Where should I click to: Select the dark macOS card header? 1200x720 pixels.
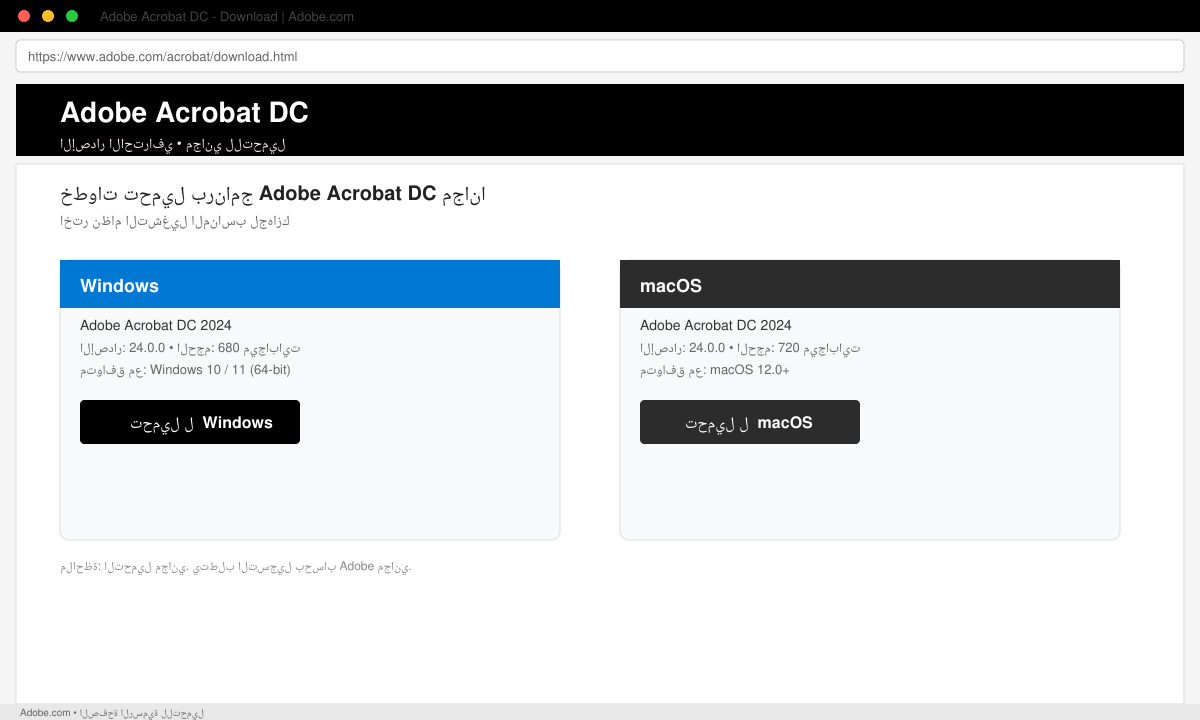coord(870,284)
